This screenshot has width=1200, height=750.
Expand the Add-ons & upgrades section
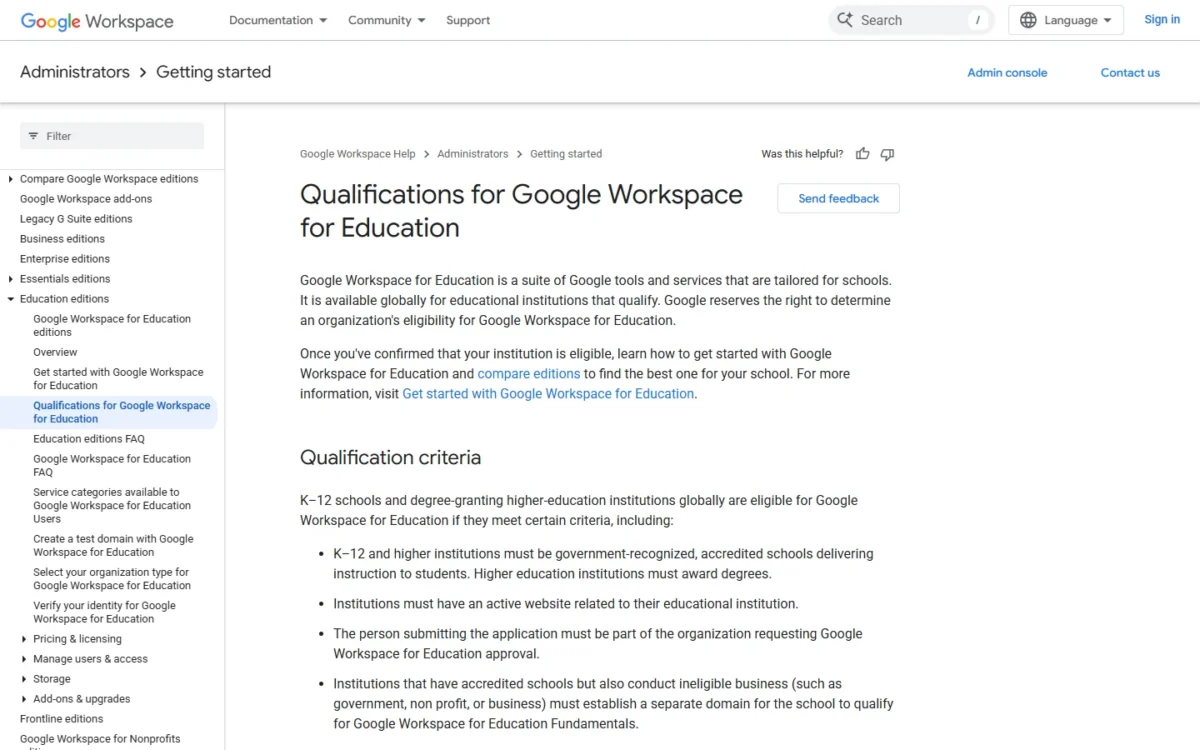[24, 699]
